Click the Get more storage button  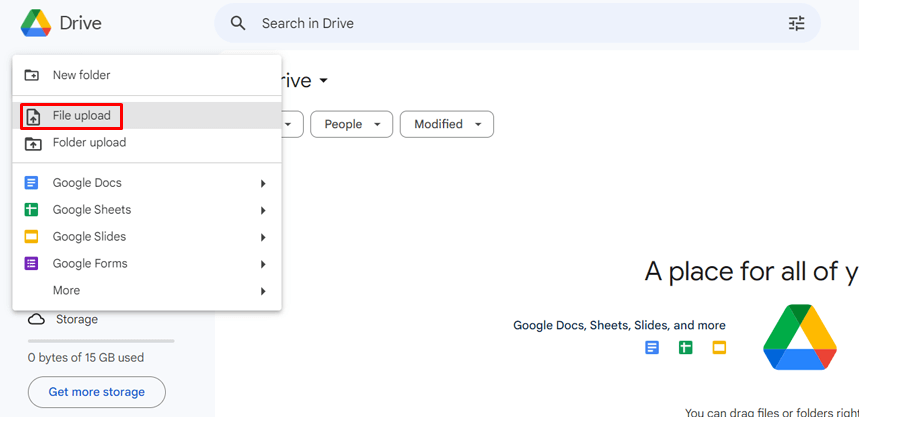[x=96, y=392]
